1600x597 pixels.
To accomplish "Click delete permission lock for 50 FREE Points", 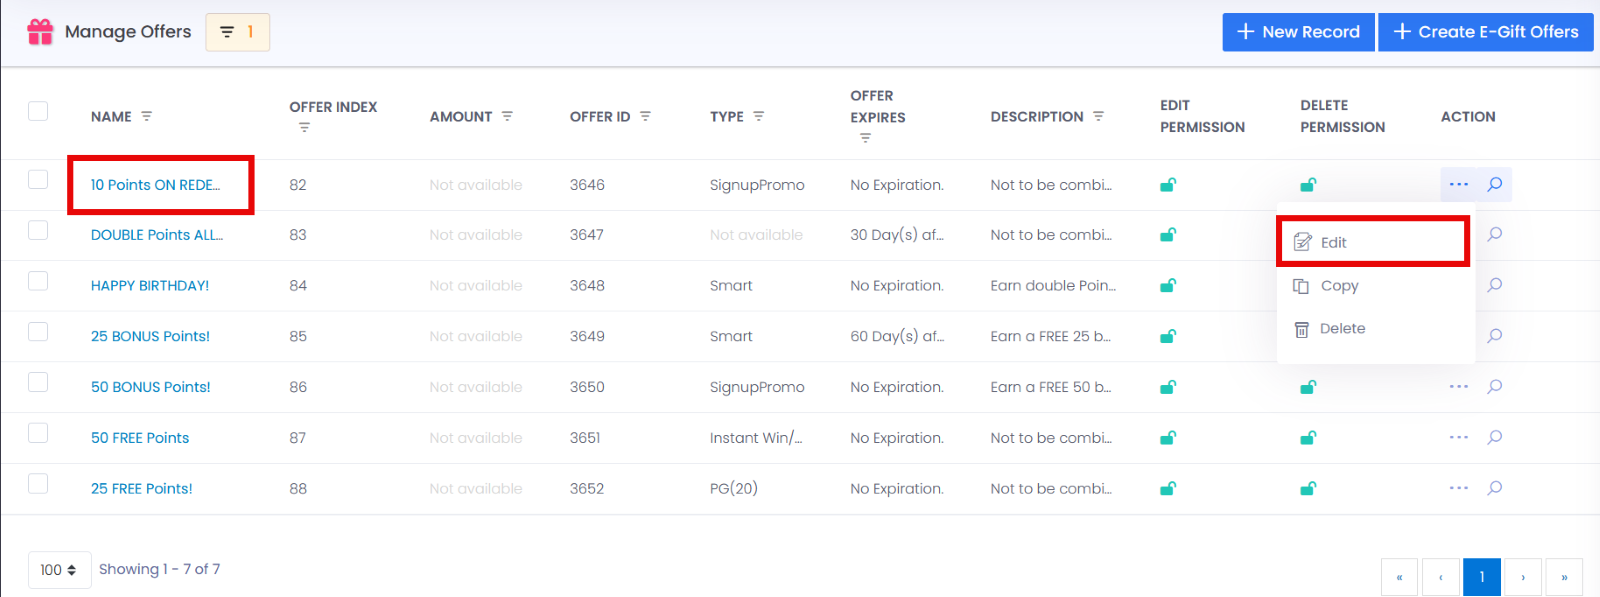I will pyautogui.click(x=1308, y=438).
